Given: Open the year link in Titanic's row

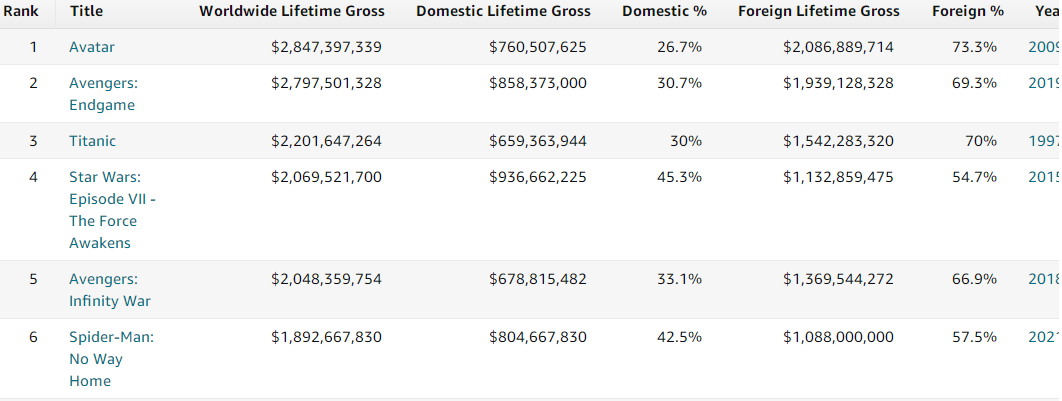Looking at the screenshot, I should [1044, 141].
